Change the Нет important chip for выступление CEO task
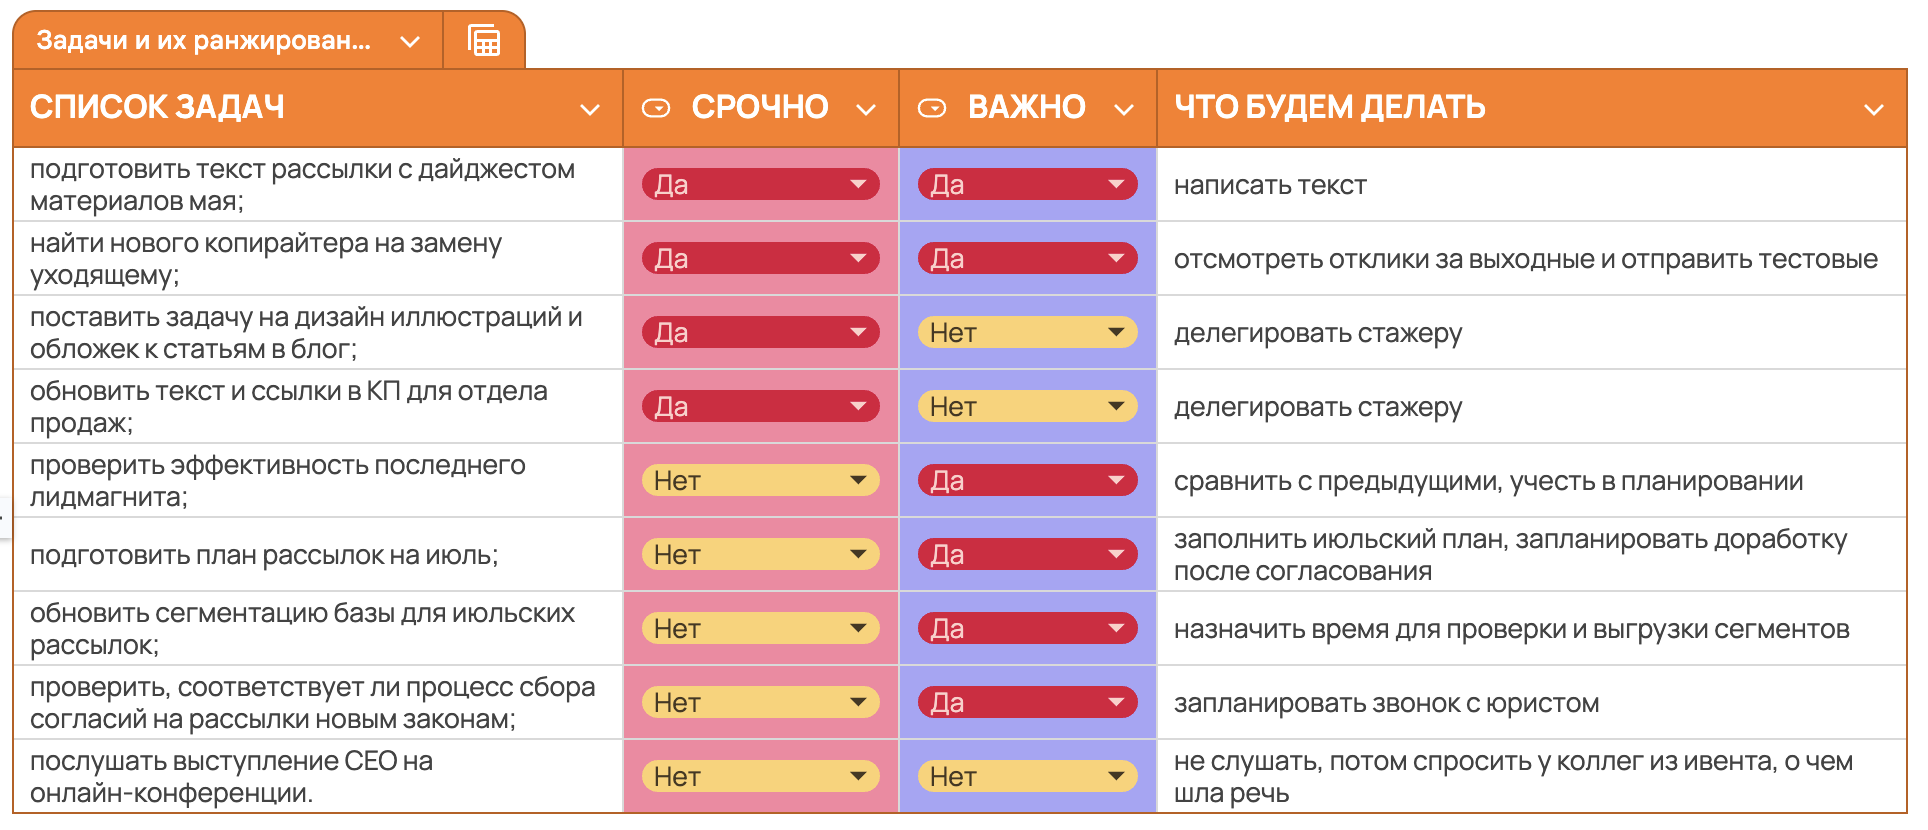Image resolution: width=1928 pixels, height=830 pixels. pos(1028,776)
